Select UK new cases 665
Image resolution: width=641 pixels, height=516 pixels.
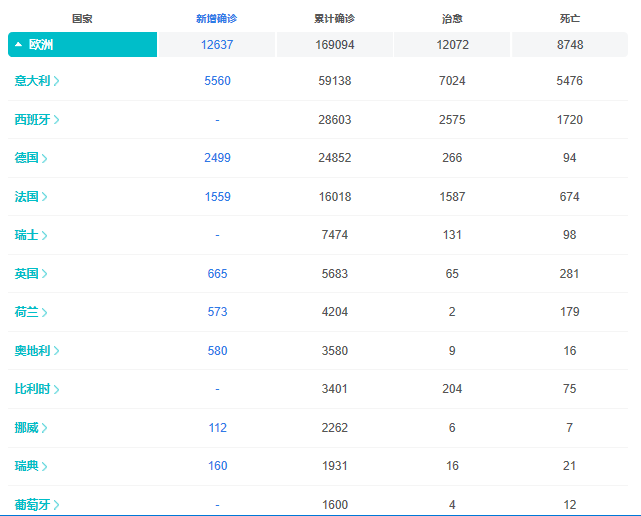[217, 274]
